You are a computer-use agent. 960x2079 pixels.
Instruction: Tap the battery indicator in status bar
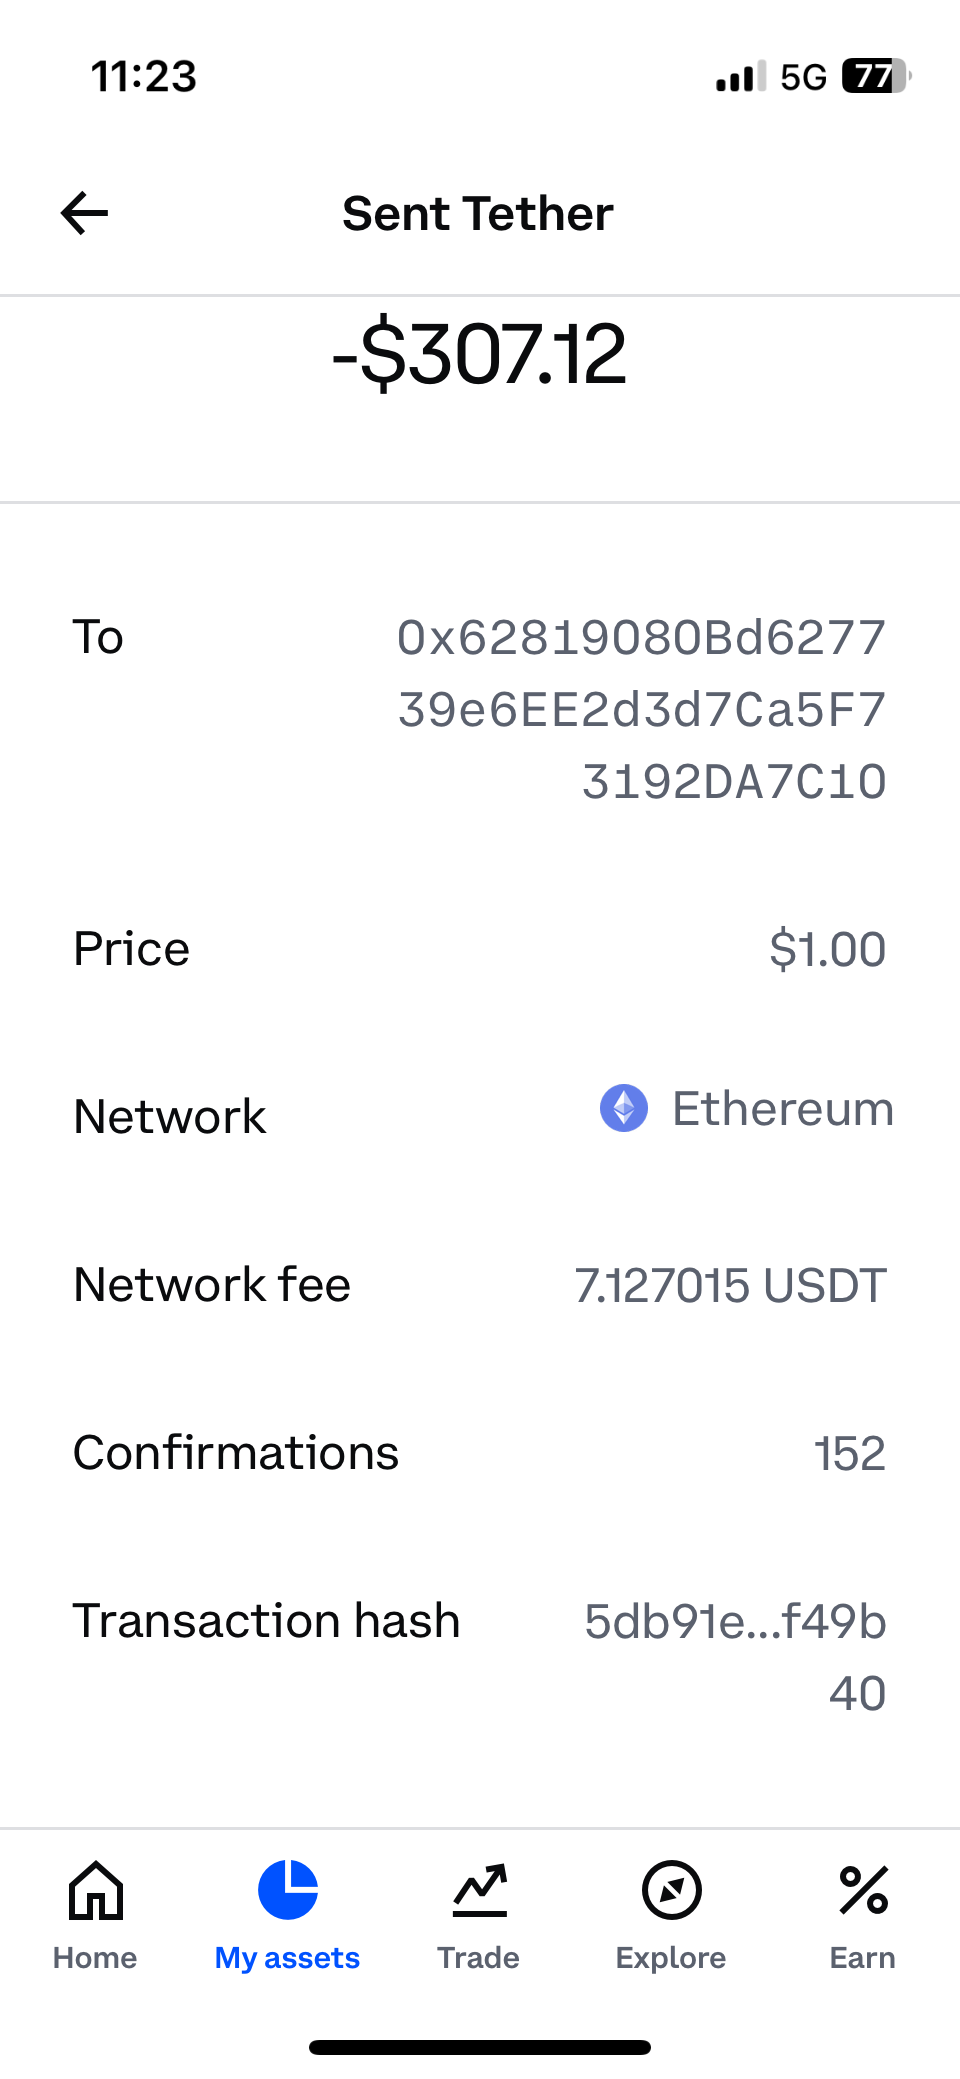tap(875, 76)
